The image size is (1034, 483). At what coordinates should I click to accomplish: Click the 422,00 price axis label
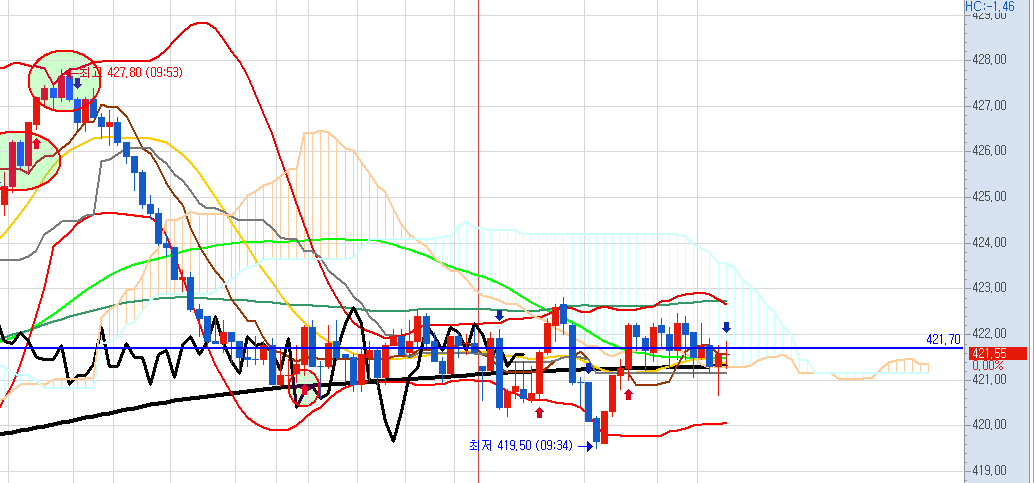pyautogui.click(x=990, y=334)
